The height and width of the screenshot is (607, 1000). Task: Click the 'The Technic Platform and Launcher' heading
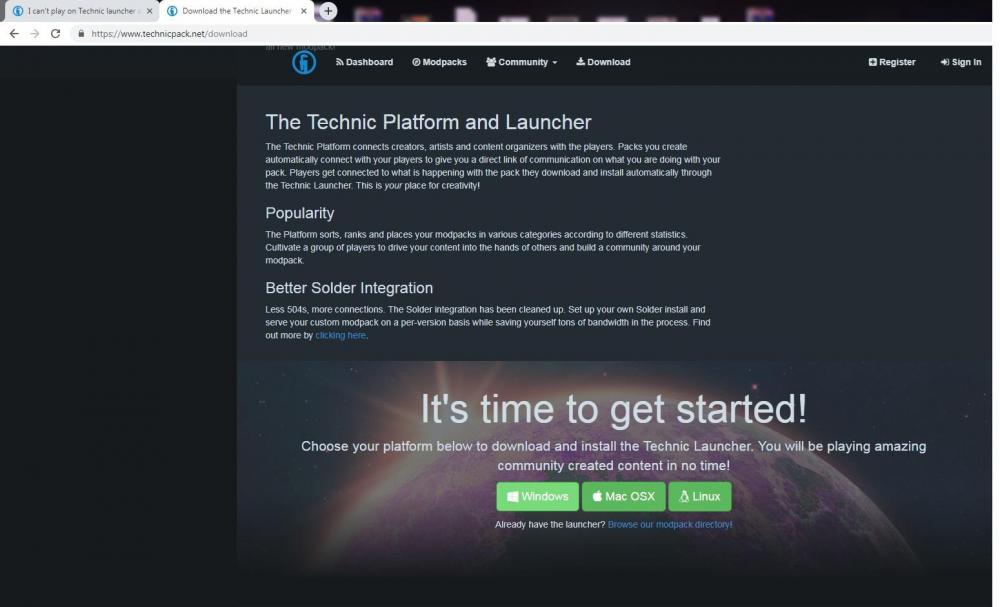click(x=429, y=122)
